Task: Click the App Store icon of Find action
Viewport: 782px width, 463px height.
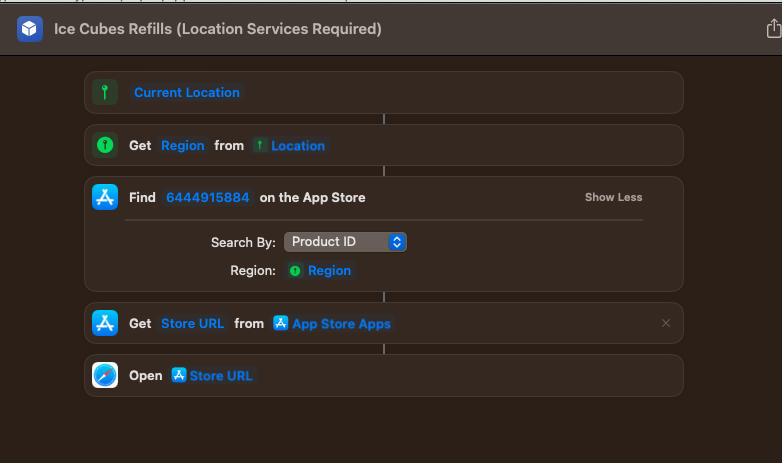Action: coord(105,197)
